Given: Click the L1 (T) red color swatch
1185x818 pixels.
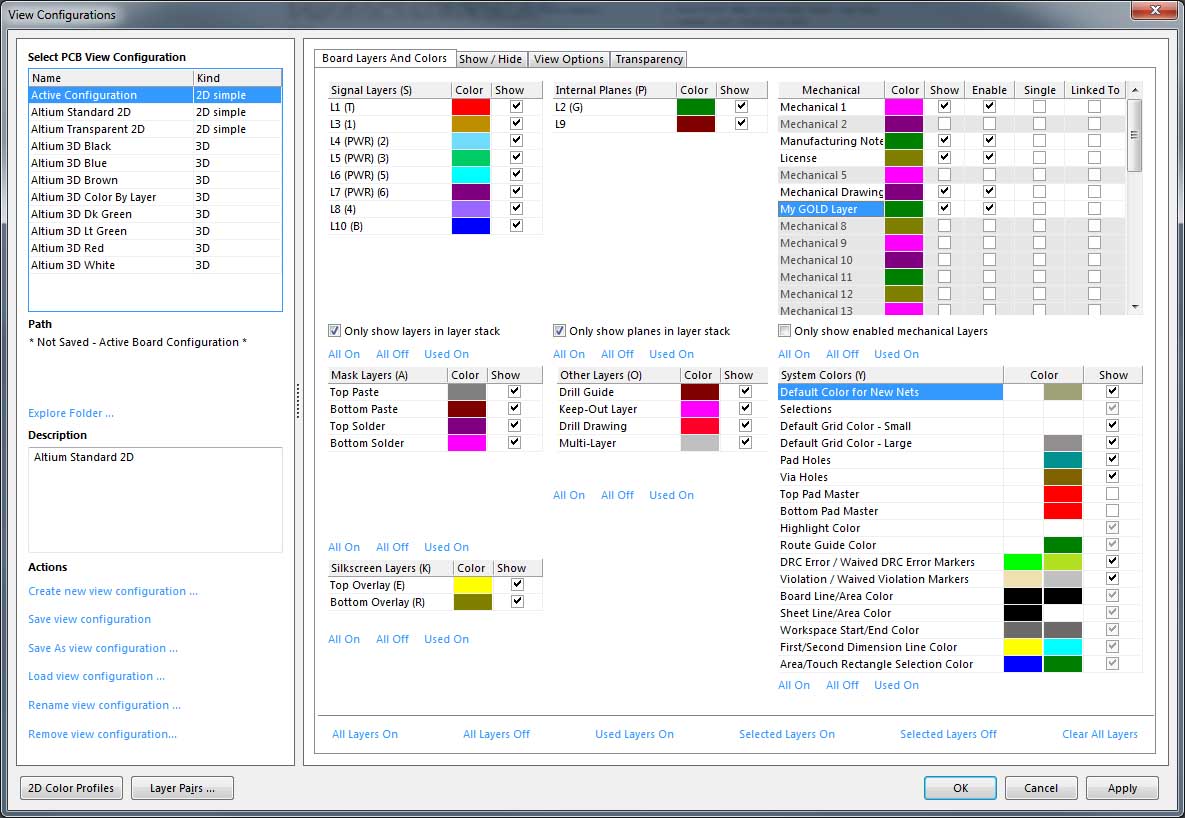Looking at the screenshot, I should point(470,107).
